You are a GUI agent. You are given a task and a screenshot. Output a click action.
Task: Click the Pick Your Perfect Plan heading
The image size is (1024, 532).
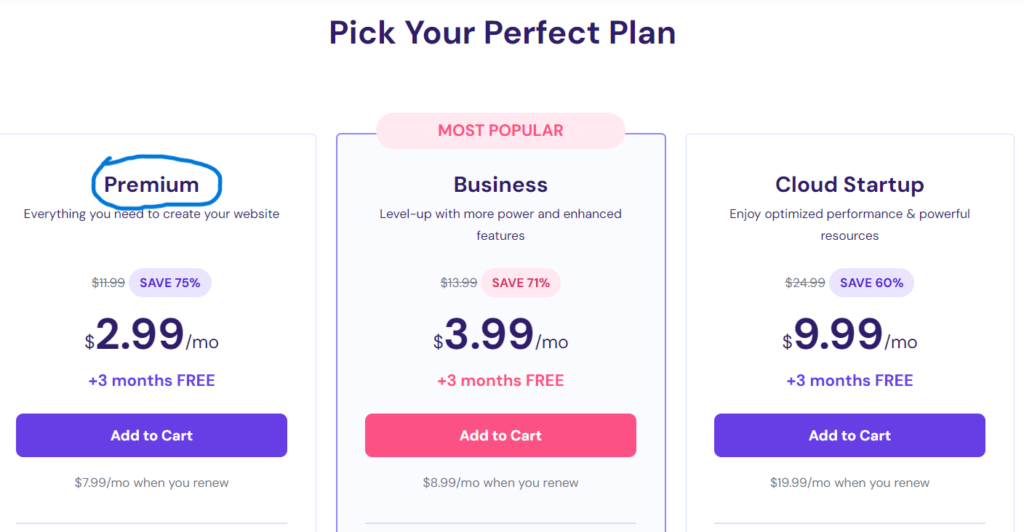click(x=502, y=32)
